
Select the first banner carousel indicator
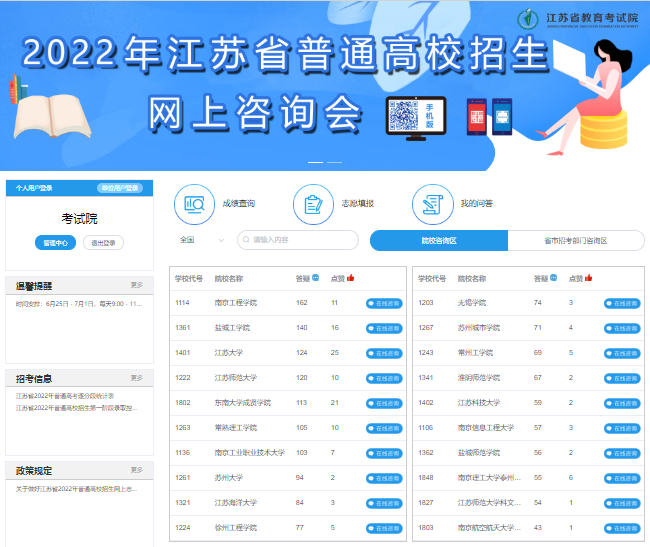pos(315,162)
